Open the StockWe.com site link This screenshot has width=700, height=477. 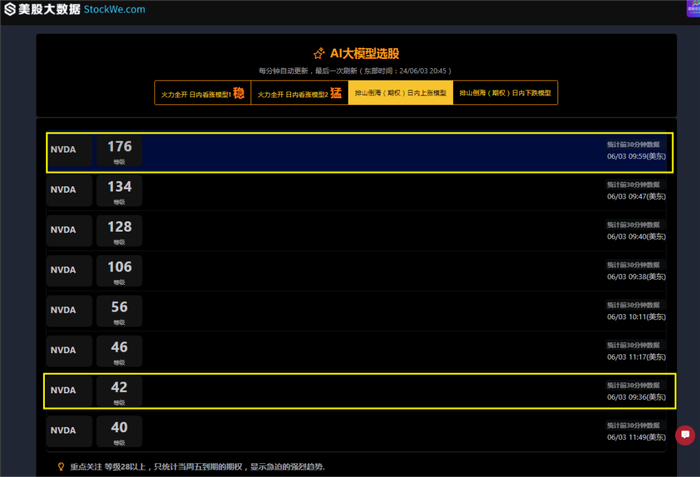114,9
